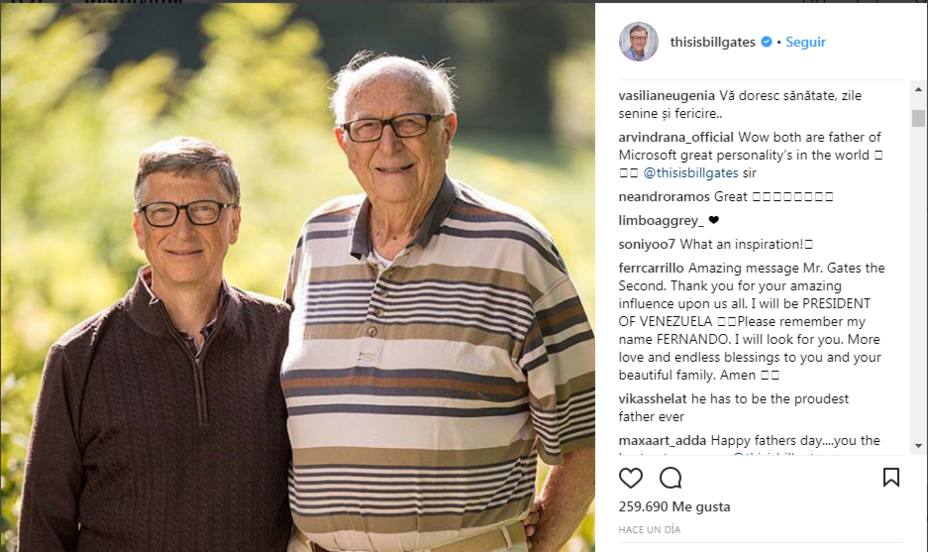Screen dimensions: 928x552
Task: Click the Seguir follow button
Action: coord(805,42)
